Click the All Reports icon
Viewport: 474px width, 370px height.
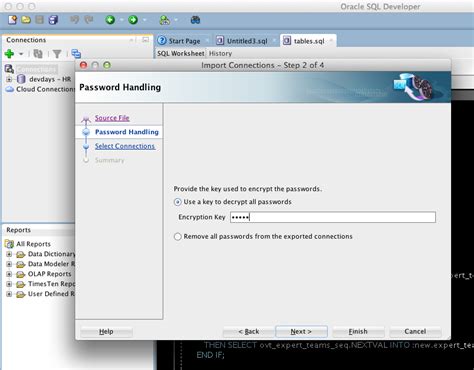9,244
